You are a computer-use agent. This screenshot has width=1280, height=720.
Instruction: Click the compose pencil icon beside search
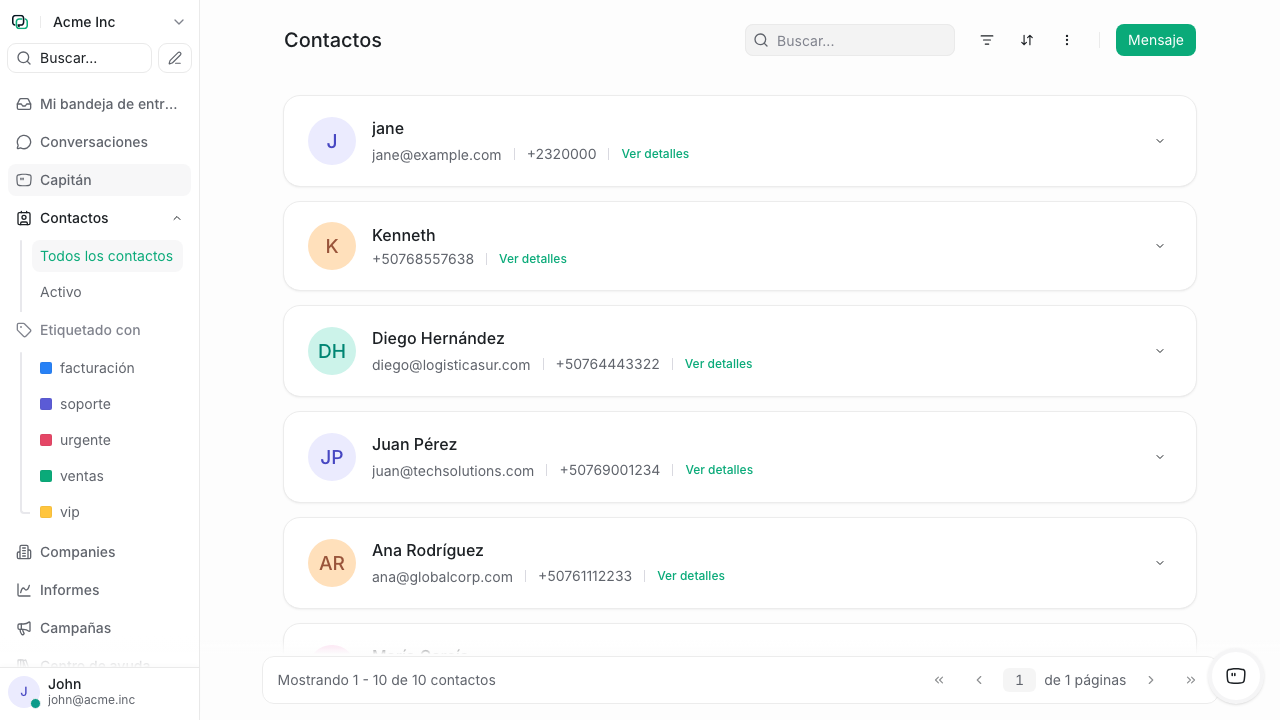[174, 58]
